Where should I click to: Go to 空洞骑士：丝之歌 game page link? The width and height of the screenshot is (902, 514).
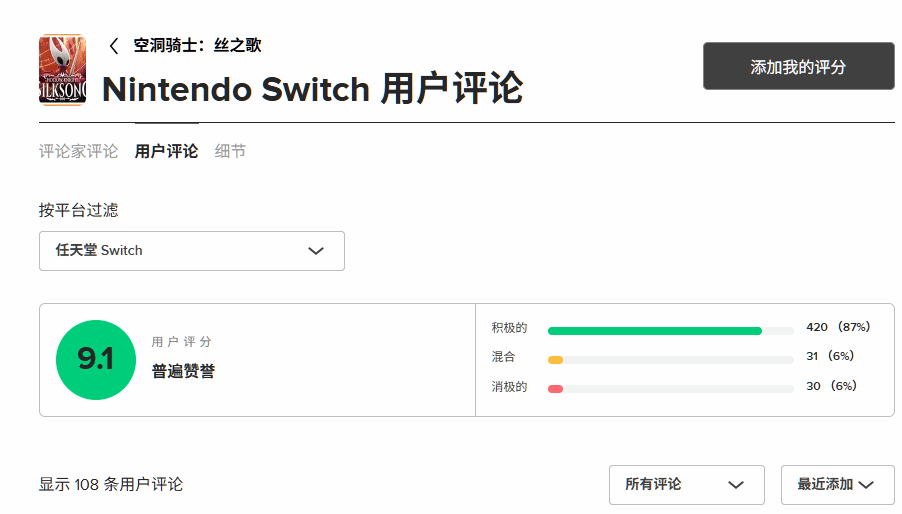point(197,45)
